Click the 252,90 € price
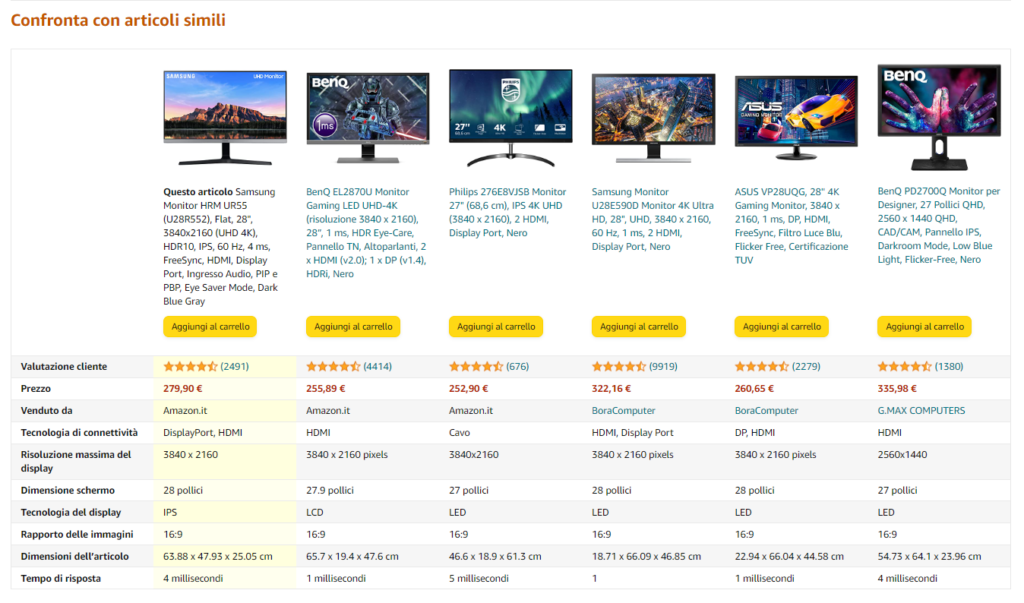The image size is (1024, 603). click(468, 389)
